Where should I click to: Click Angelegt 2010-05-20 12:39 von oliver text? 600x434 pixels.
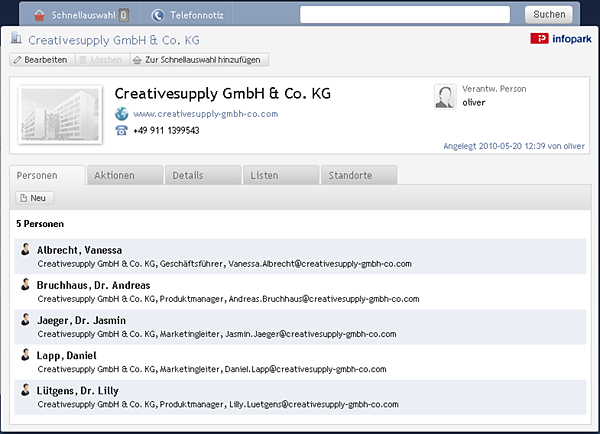(514, 146)
